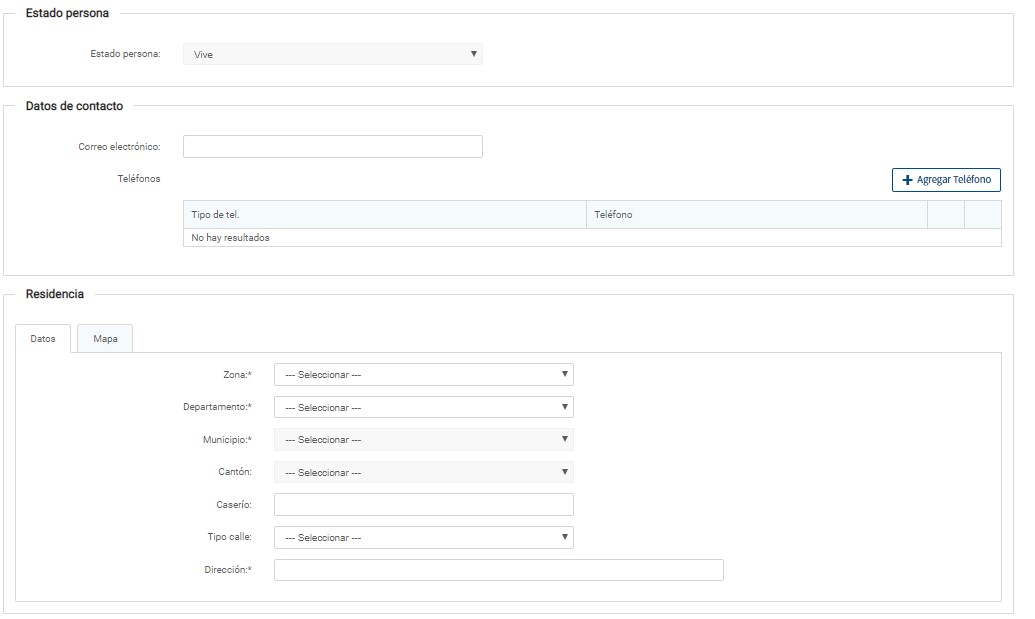This screenshot has height=619, width=1035.
Task: Click into the Caserío text field
Action: click(423, 505)
